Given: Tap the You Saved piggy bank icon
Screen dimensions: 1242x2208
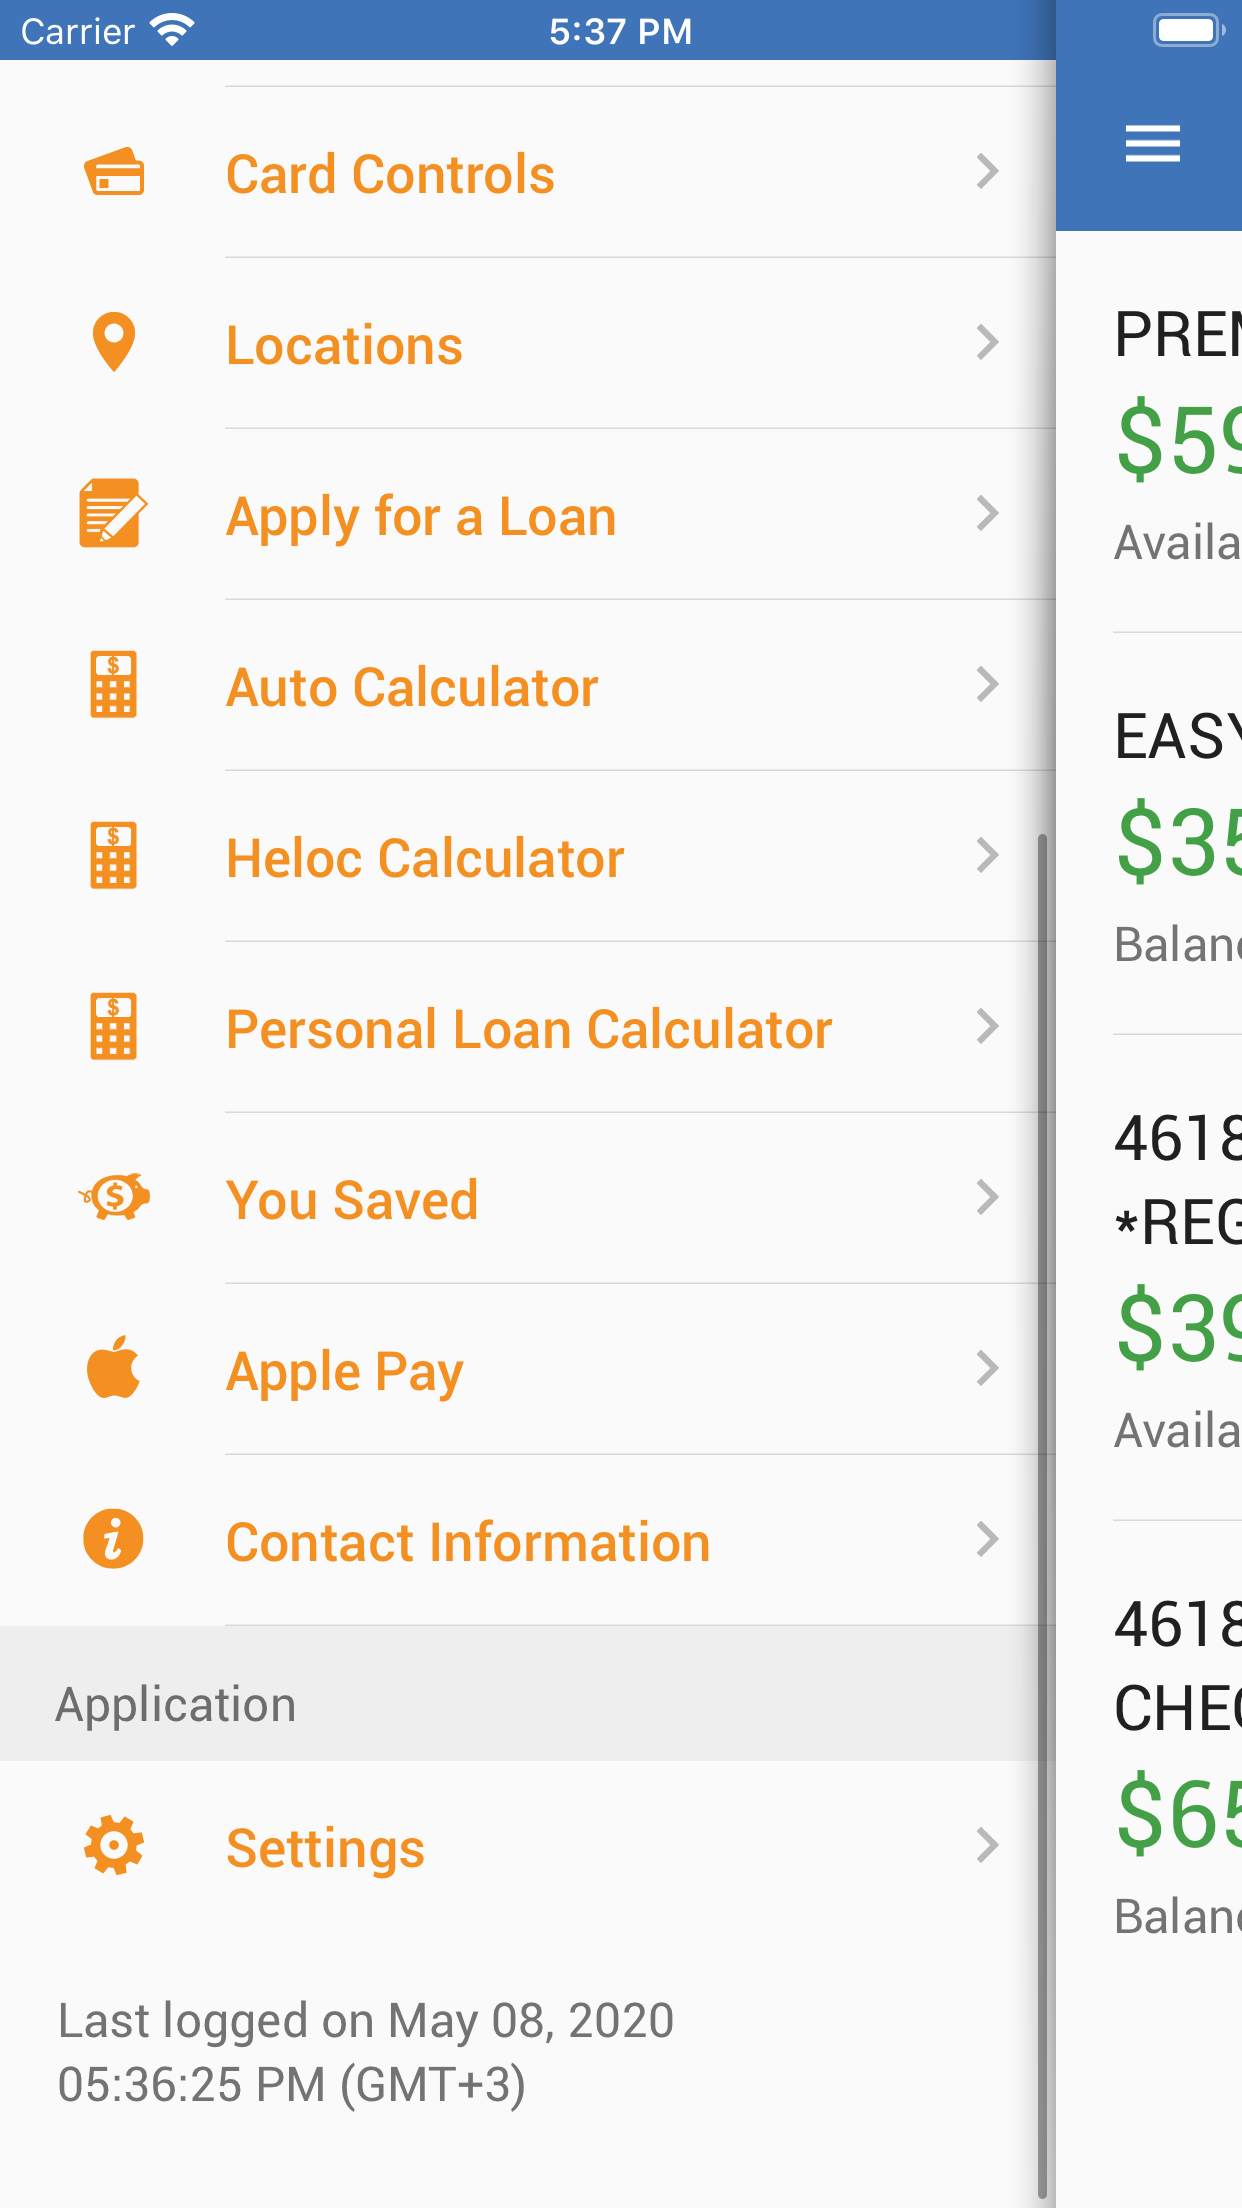Looking at the screenshot, I should (x=115, y=1197).
